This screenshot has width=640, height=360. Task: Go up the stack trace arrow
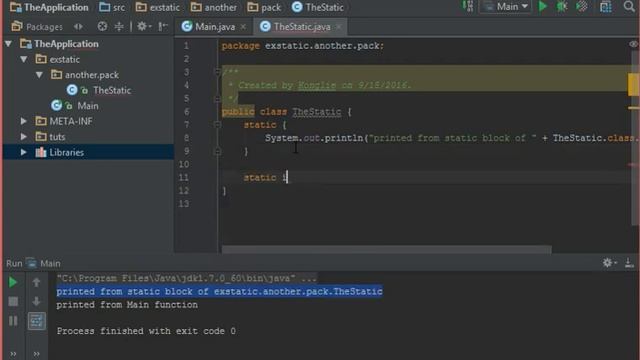coord(36,282)
